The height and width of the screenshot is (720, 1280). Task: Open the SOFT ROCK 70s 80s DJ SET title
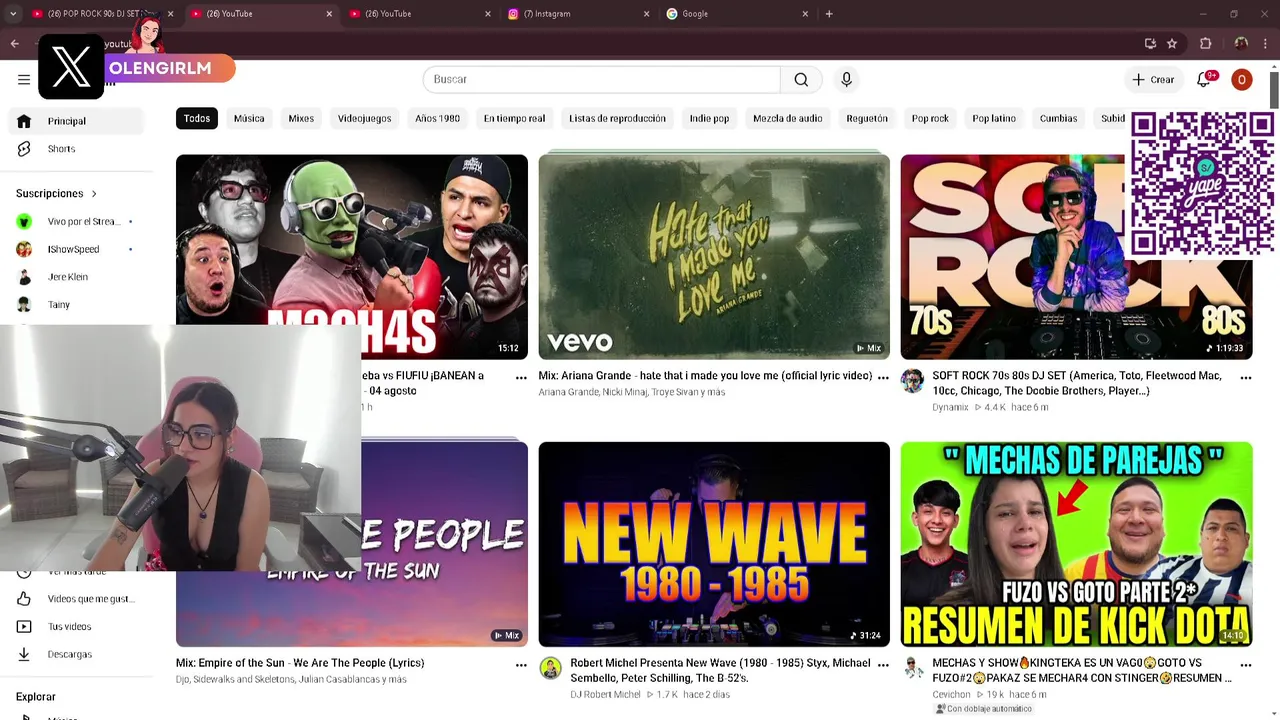tap(1077, 383)
